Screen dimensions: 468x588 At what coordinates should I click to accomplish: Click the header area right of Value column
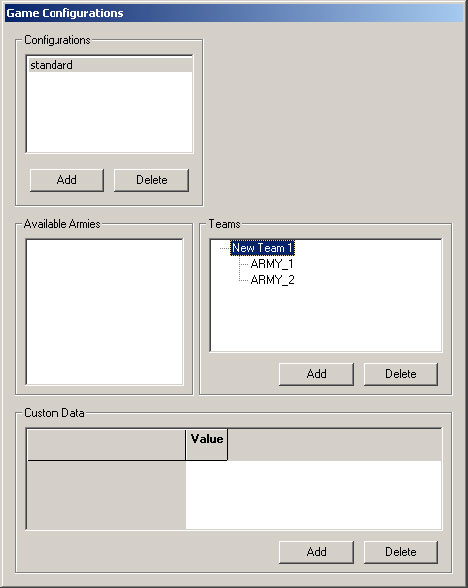[x=334, y=445]
